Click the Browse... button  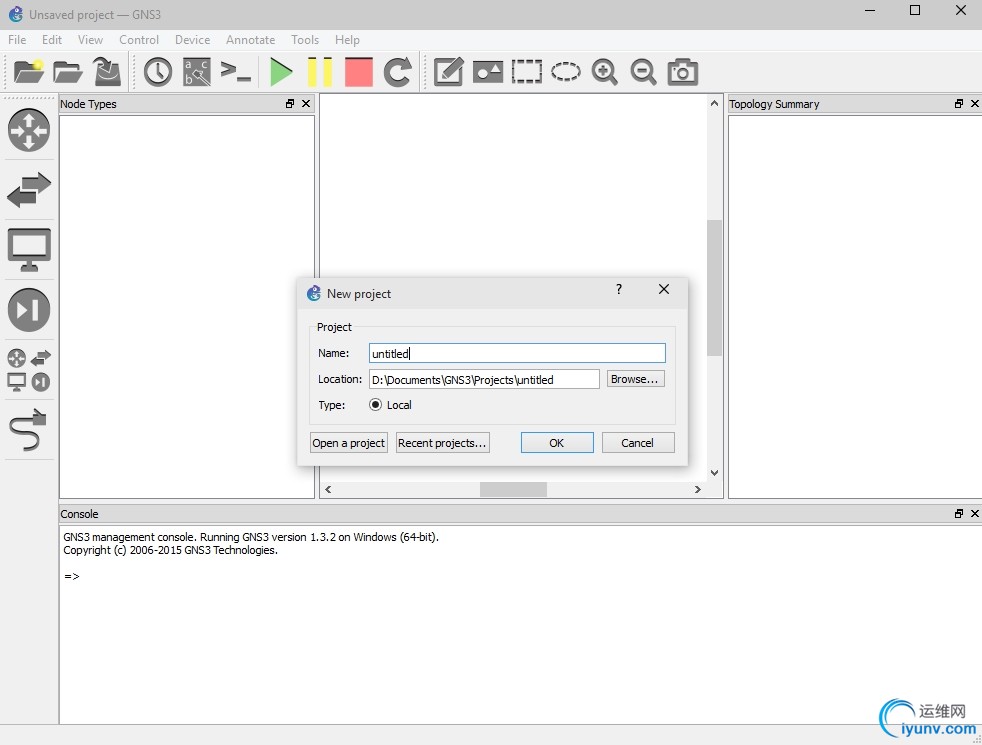635,379
